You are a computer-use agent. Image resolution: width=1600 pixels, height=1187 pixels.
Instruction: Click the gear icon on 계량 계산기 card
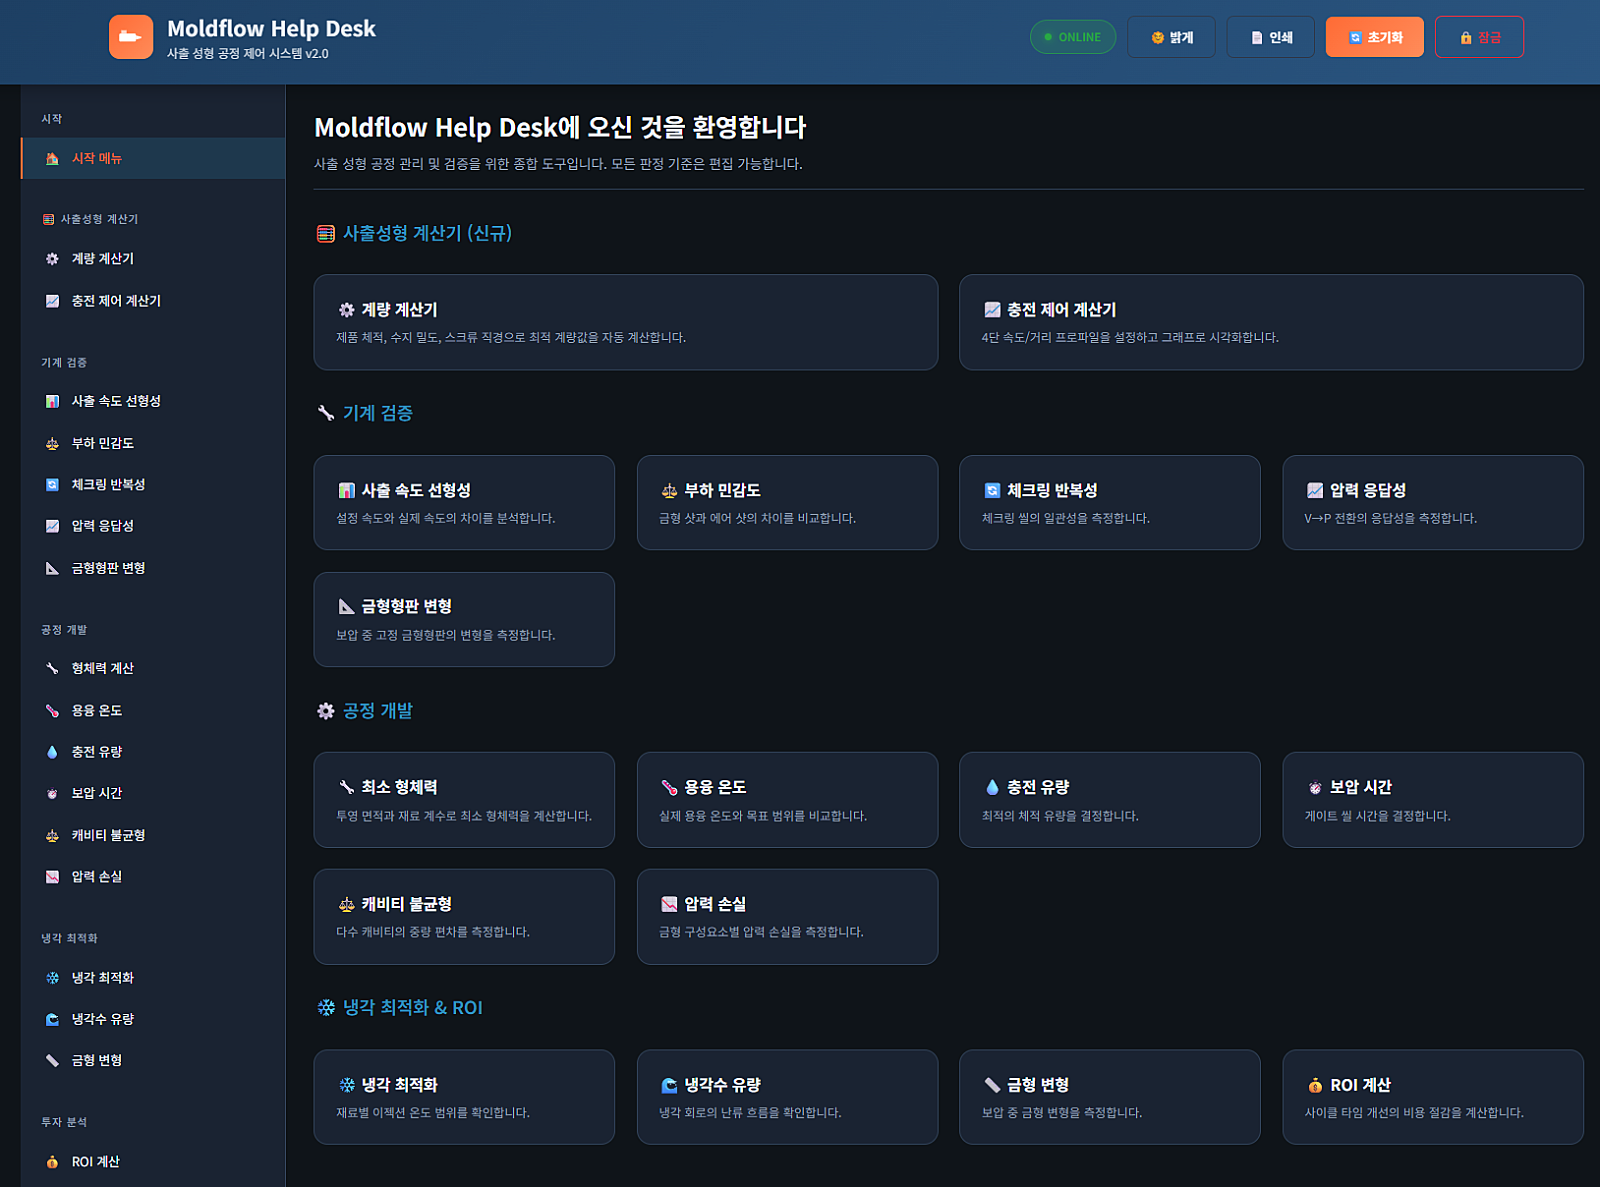(x=346, y=310)
